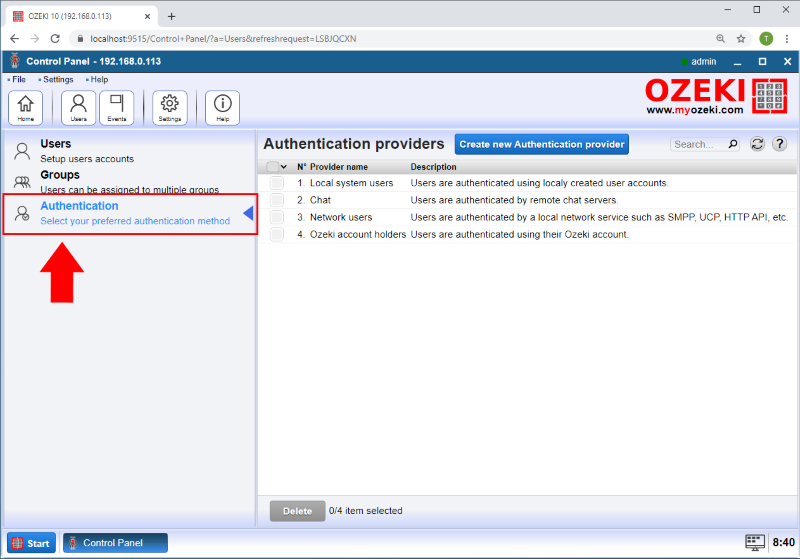Open the browser profile avatar

point(766,39)
